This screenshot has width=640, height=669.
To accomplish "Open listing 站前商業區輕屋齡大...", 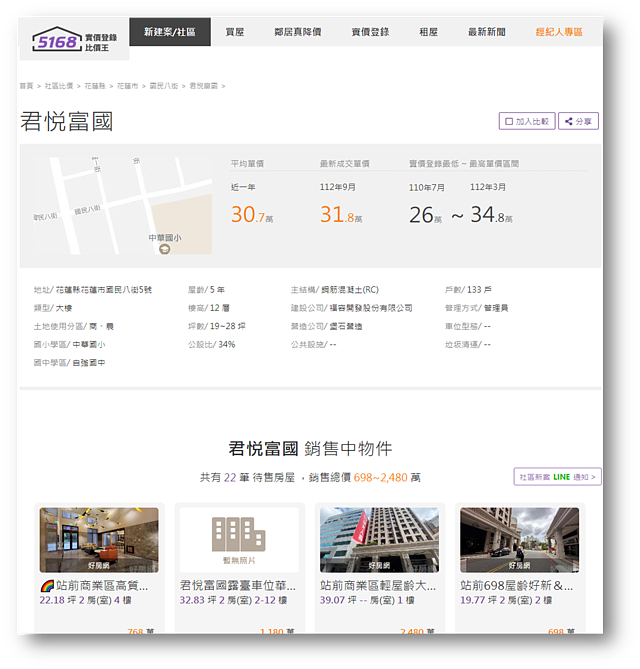I will click(x=378, y=586).
